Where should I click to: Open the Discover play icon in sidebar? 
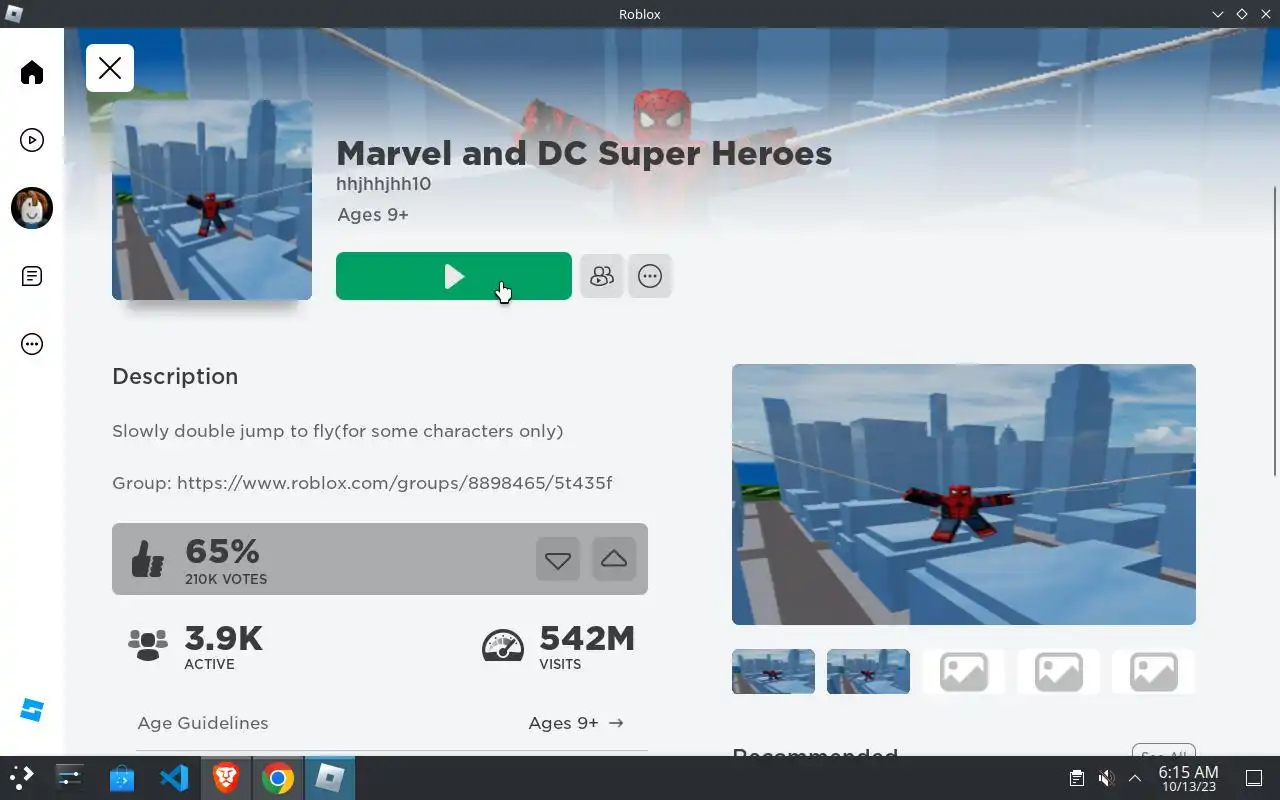[x=32, y=140]
